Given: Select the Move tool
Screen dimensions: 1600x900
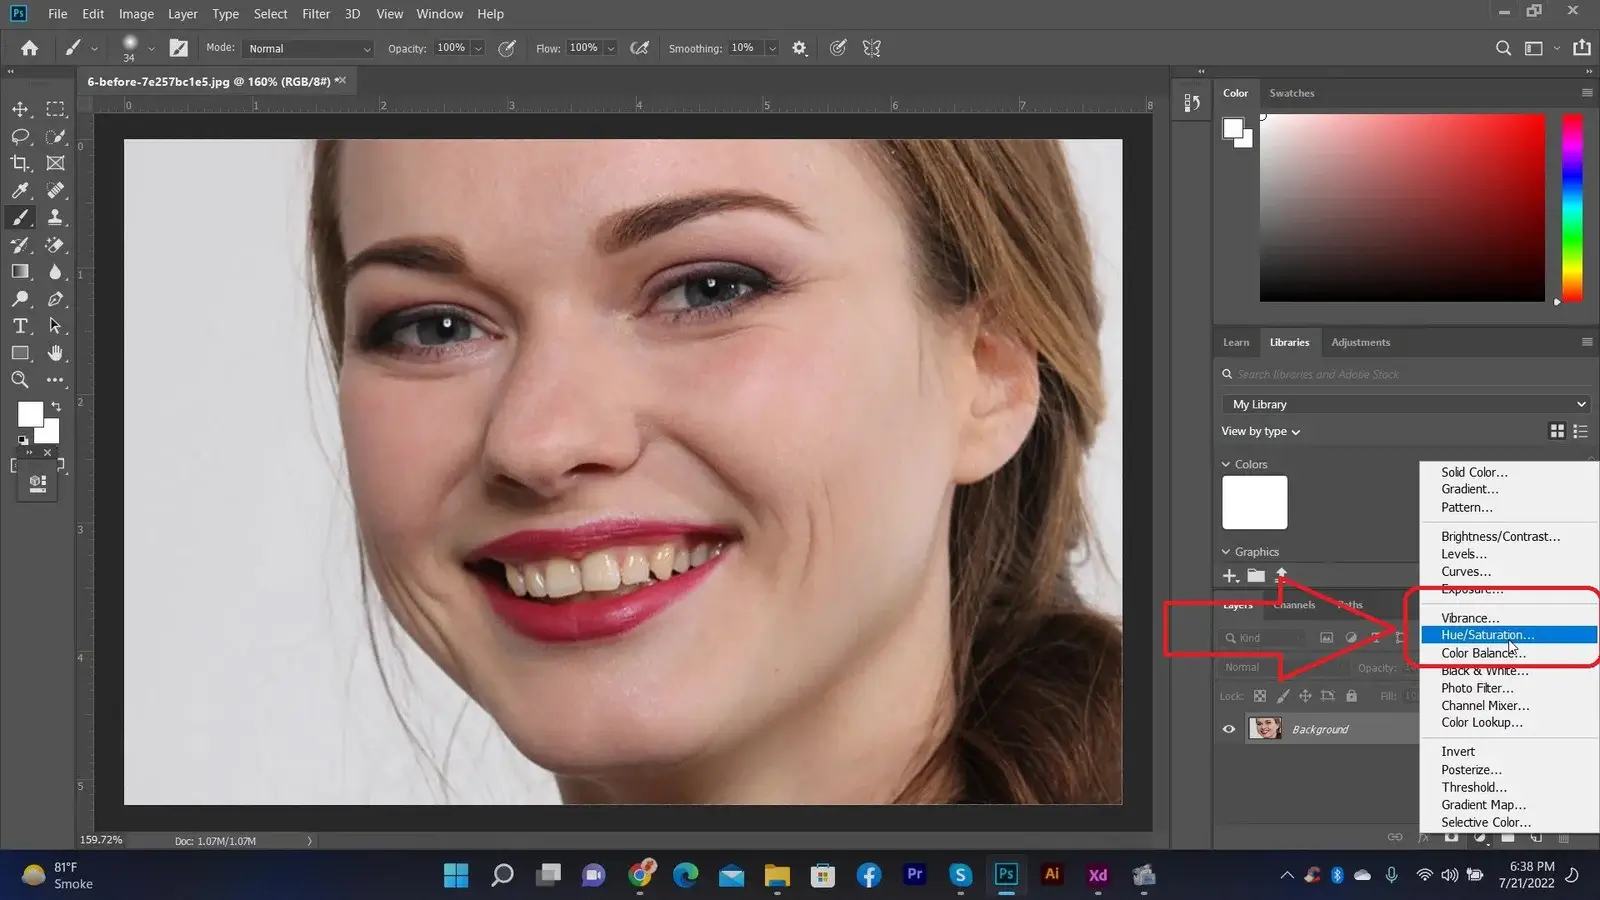Looking at the screenshot, I should [x=20, y=109].
